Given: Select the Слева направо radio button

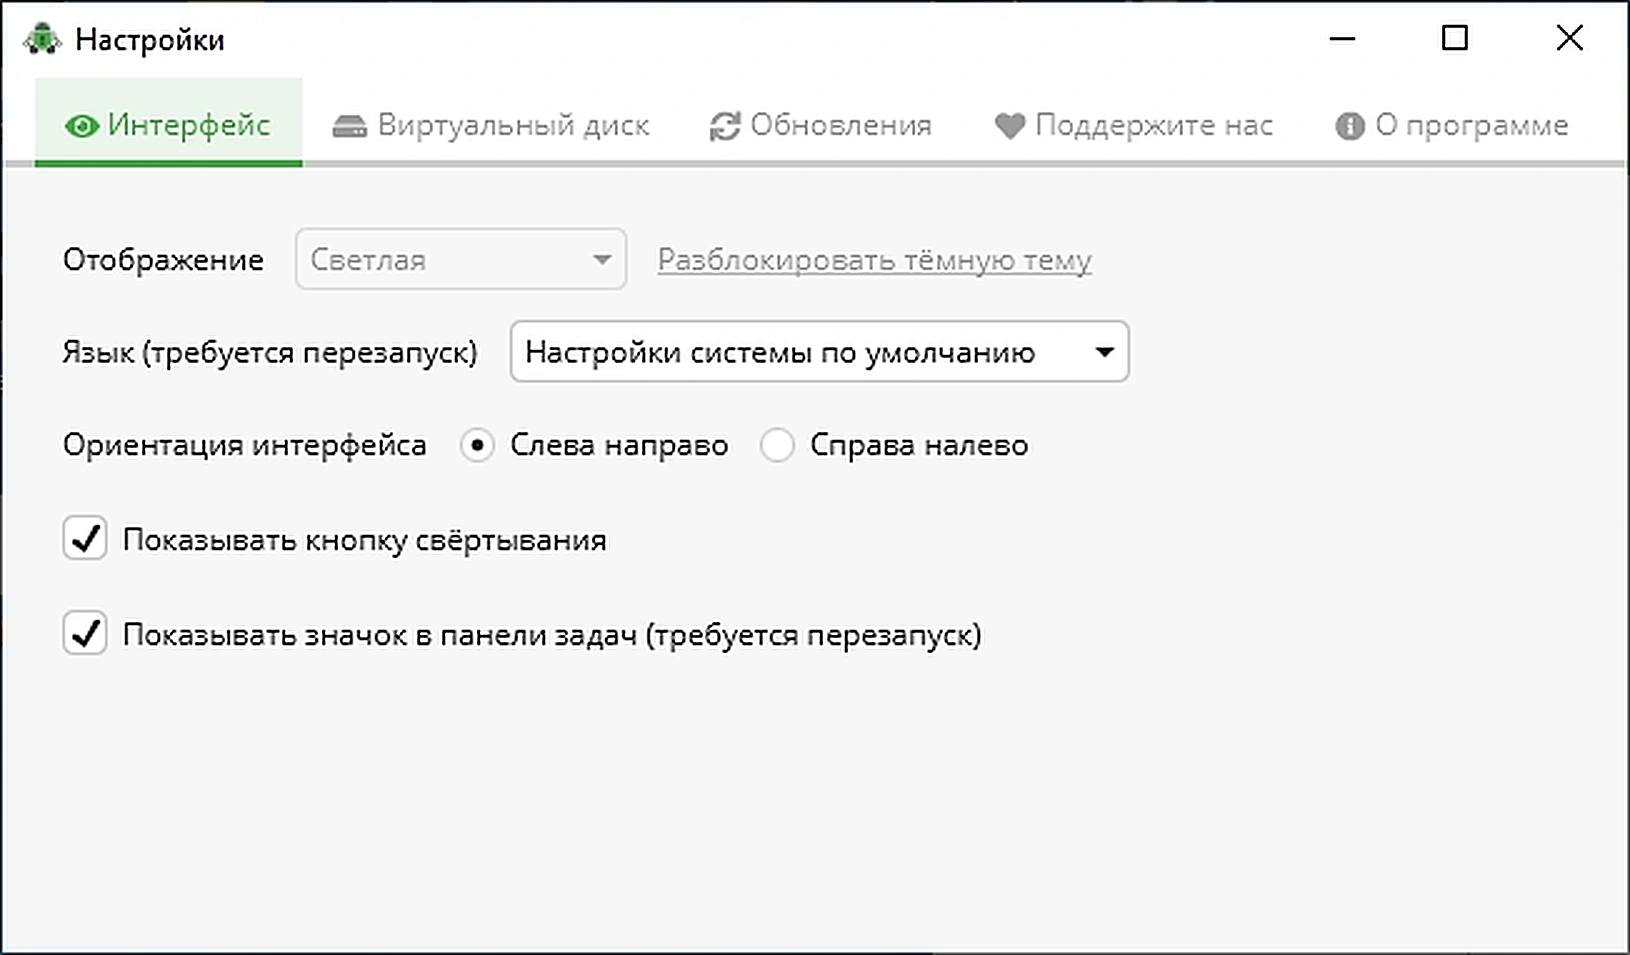Looking at the screenshot, I should click(477, 445).
